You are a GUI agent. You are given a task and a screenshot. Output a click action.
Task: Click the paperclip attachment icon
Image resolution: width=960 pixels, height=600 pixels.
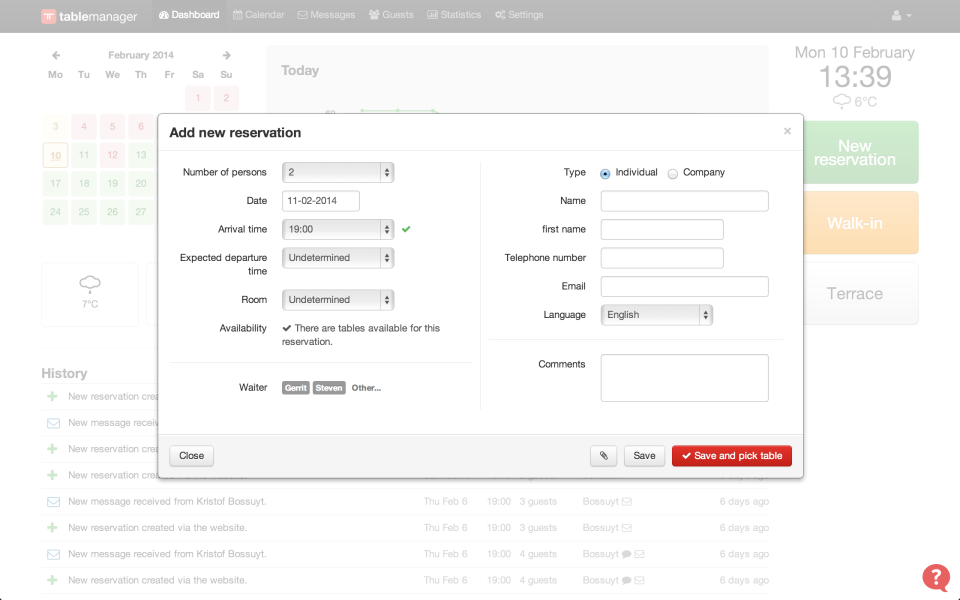click(602, 455)
